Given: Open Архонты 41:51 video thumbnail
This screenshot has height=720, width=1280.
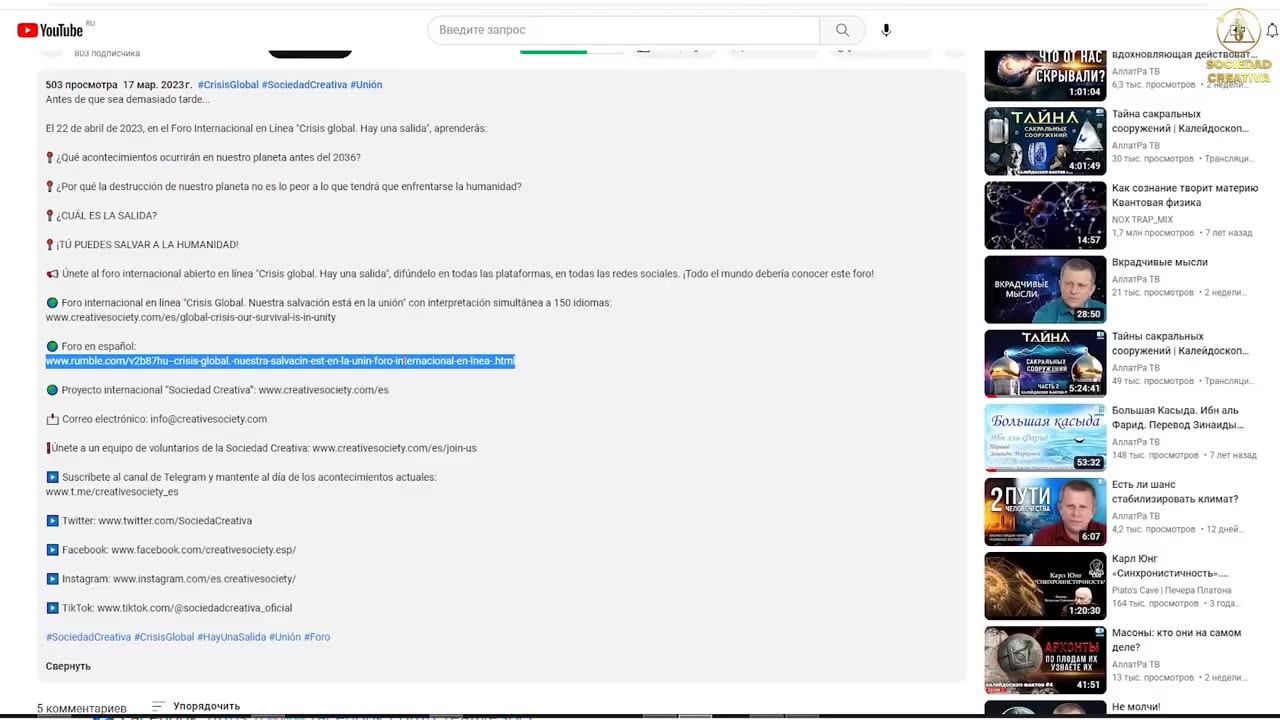Looking at the screenshot, I should pos(1045,659).
